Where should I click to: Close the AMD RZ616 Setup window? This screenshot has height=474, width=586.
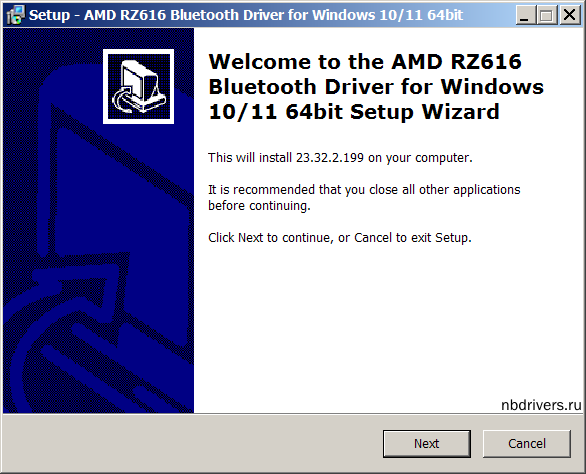(570, 15)
